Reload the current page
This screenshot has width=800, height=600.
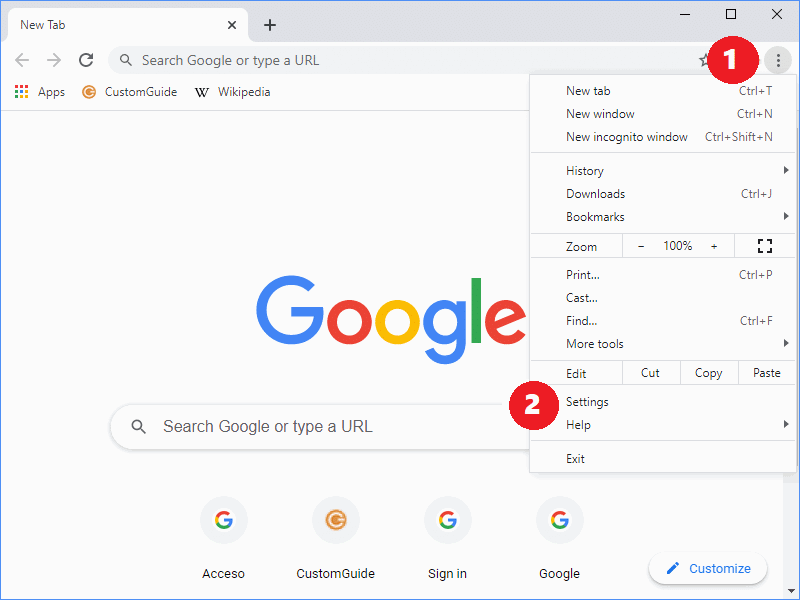[86, 60]
